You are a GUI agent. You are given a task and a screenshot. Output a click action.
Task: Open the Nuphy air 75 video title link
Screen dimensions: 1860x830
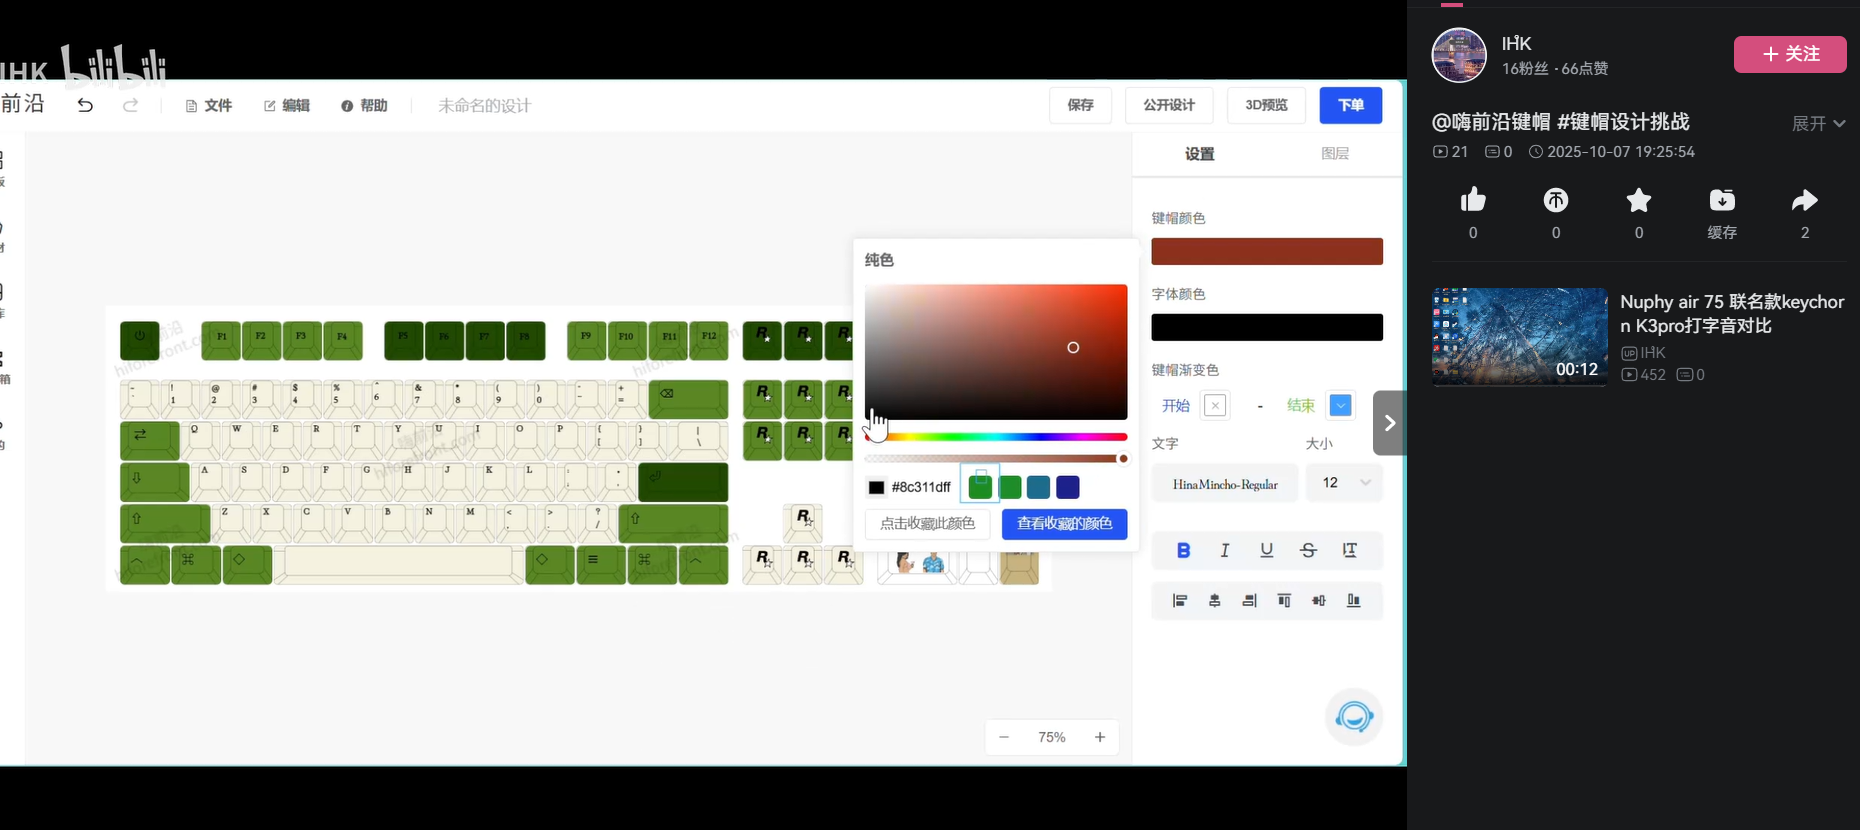coord(1732,314)
